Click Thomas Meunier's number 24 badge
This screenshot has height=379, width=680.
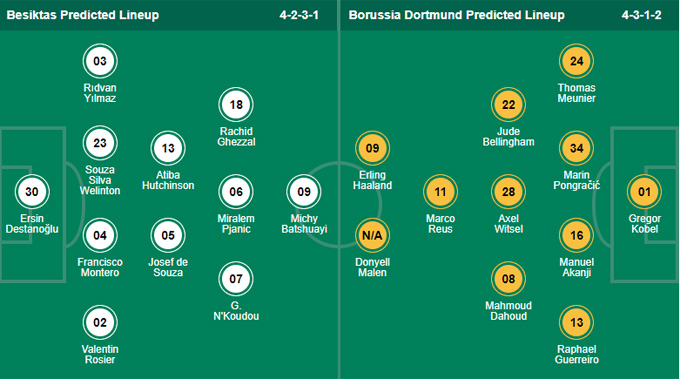coord(577,61)
